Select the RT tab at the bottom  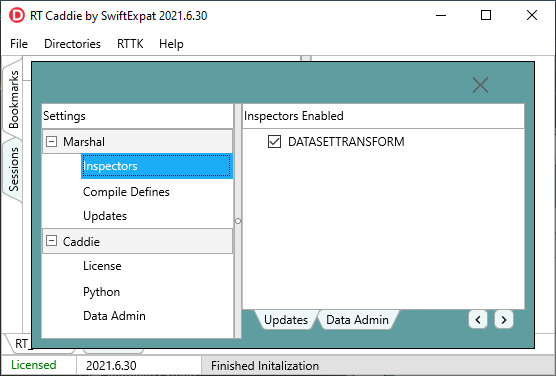pyautogui.click(x=21, y=343)
